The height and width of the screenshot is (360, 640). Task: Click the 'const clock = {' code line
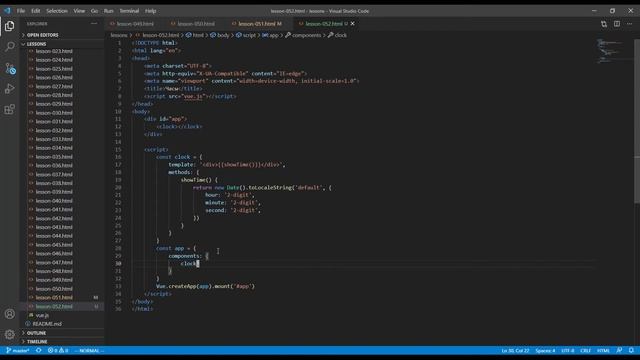point(179,157)
